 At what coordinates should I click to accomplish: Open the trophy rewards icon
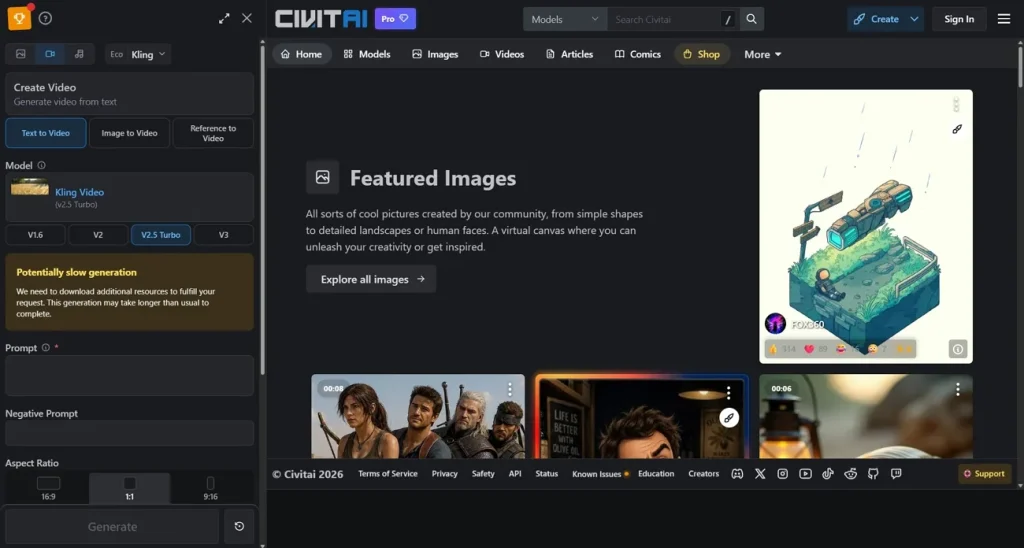coord(19,18)
